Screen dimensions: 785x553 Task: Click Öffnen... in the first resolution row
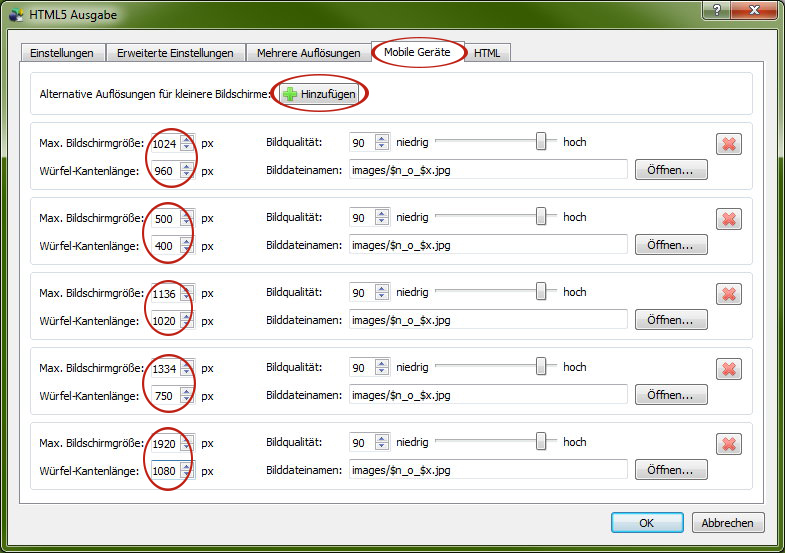click(671, 170)
